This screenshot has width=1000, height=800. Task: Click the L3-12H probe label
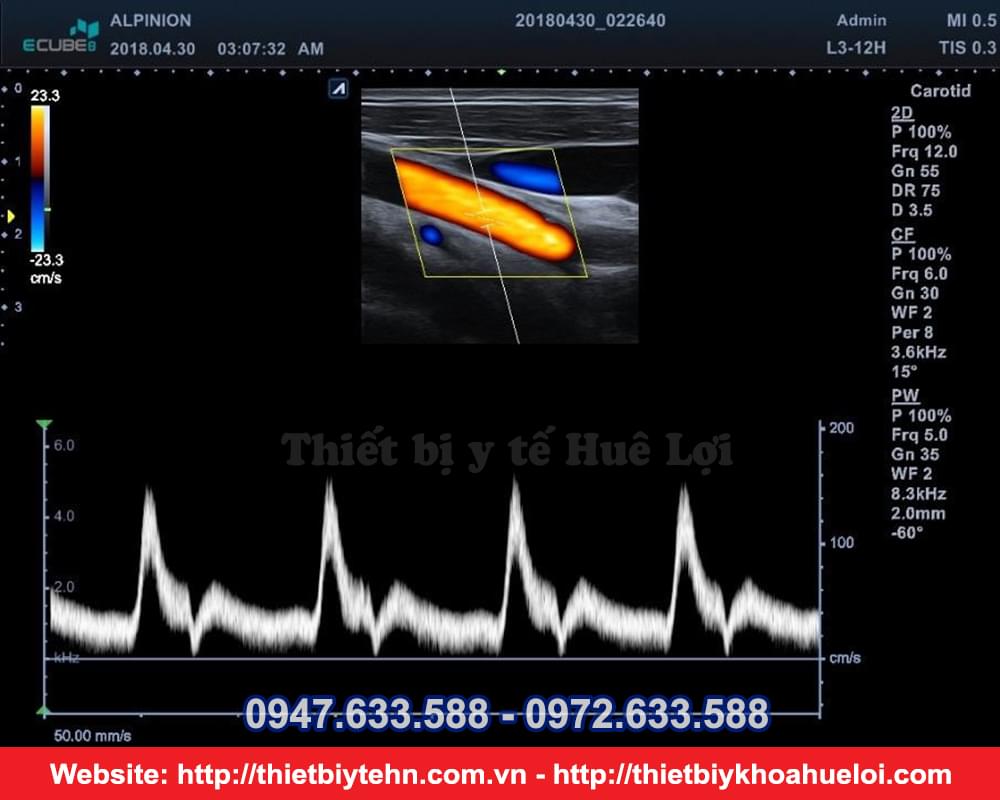tap(856, 47)
